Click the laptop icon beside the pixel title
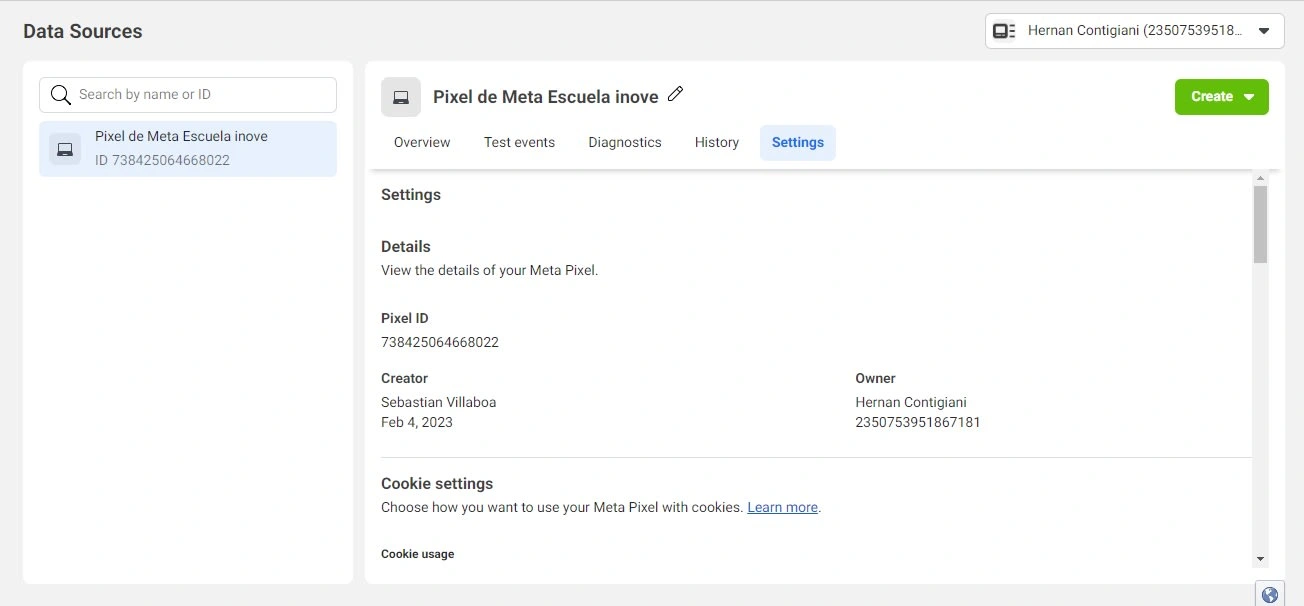Viewport: 1304px width, 606px height. pos(401,97)
